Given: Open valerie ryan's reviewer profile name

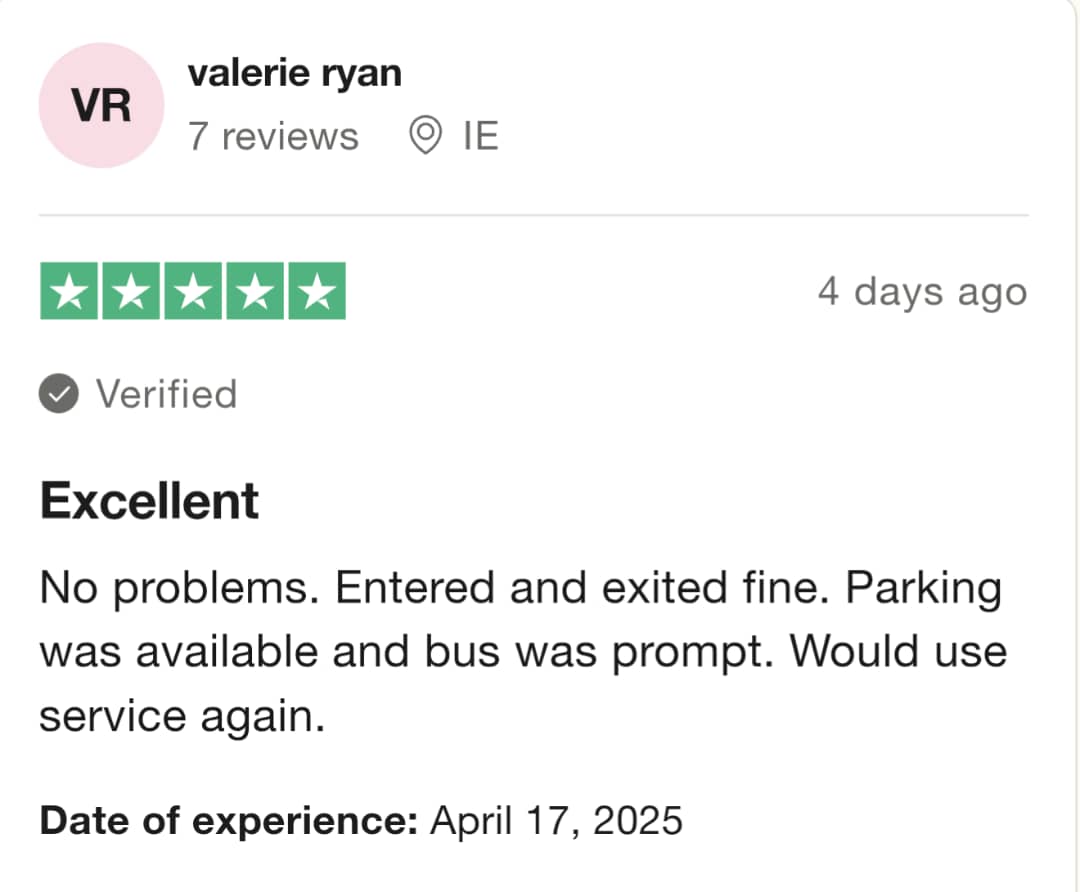Looking at the screenshot, I should [x=295, y=74].
